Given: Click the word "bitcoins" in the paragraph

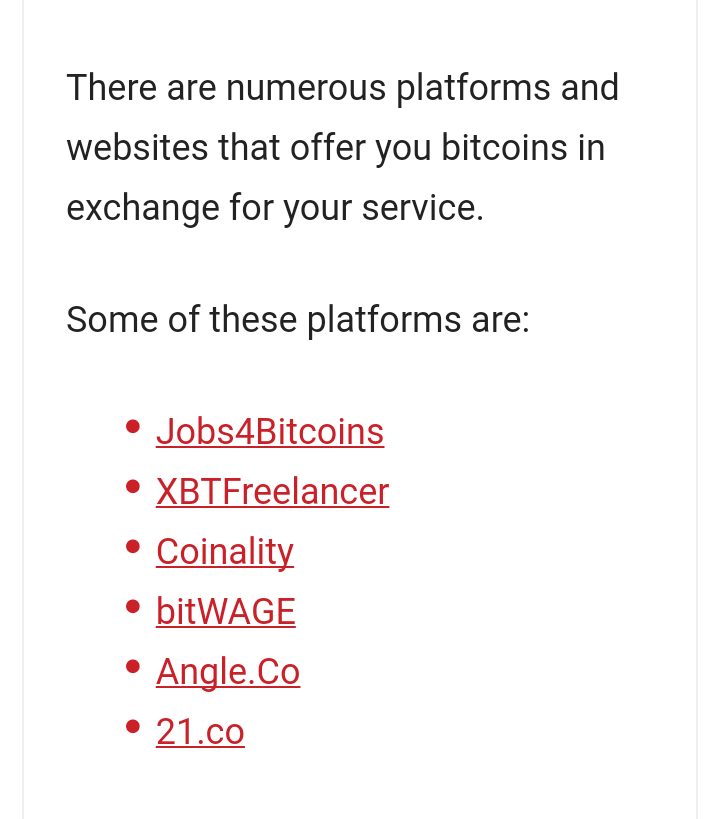Looking at the screenshot, I should coord(505,148).
